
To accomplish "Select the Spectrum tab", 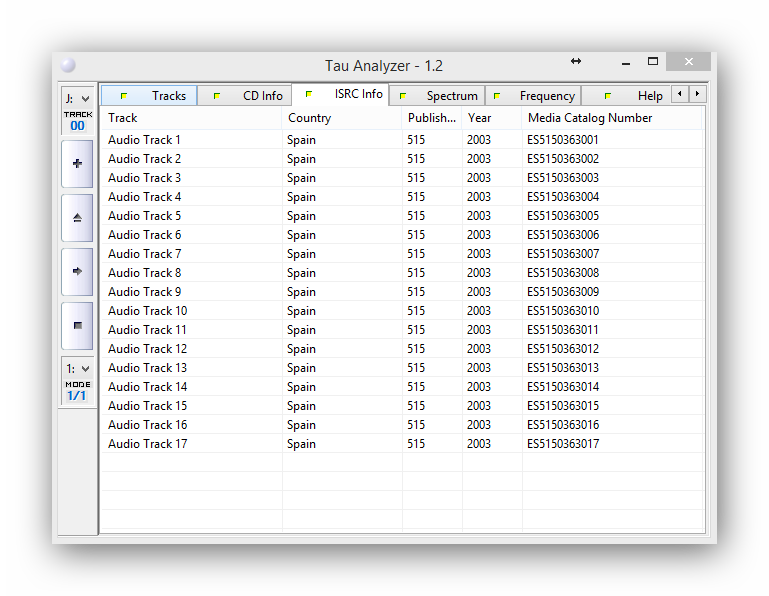I will point(438,96).
